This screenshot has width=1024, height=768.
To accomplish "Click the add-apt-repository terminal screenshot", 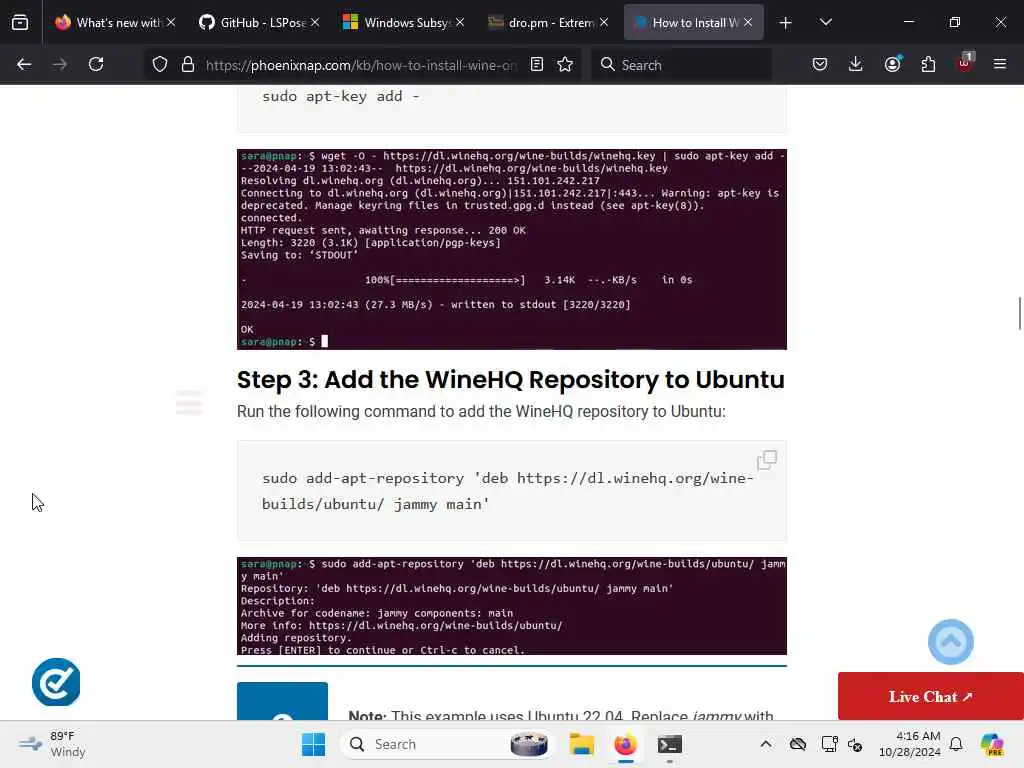I will click(x=511, y=606).
